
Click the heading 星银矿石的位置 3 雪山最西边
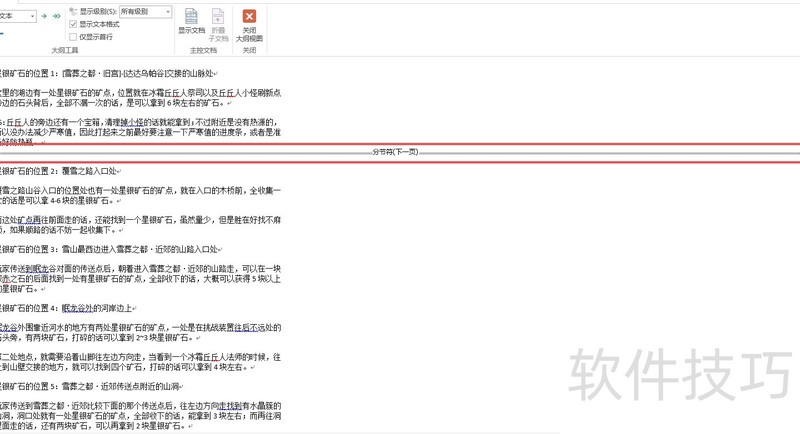coord(111,249)
